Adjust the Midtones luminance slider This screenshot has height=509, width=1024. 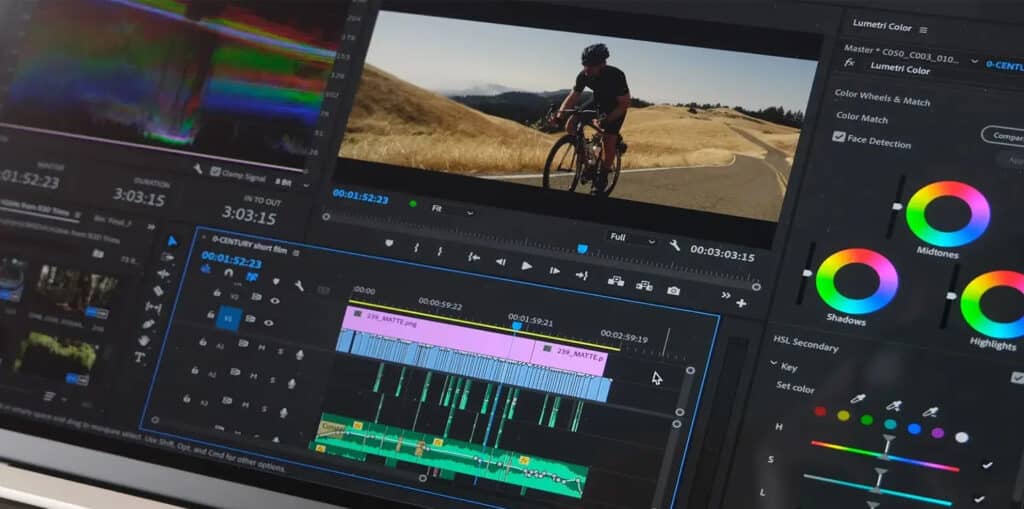pos(897,206)
